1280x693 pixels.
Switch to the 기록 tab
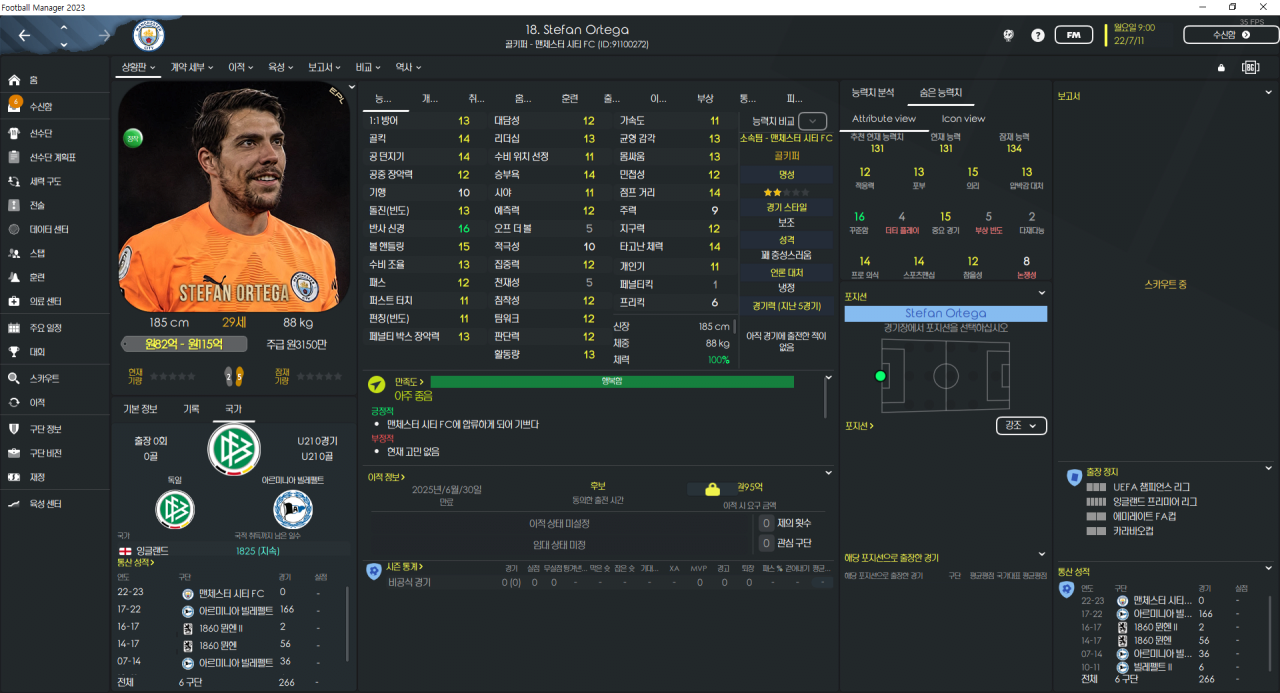(x=191, y=409)
